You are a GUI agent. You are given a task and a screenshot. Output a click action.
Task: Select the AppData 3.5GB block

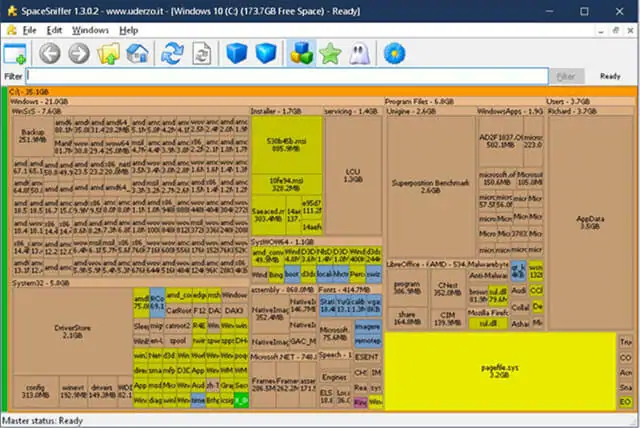click(x=590, y=223)
